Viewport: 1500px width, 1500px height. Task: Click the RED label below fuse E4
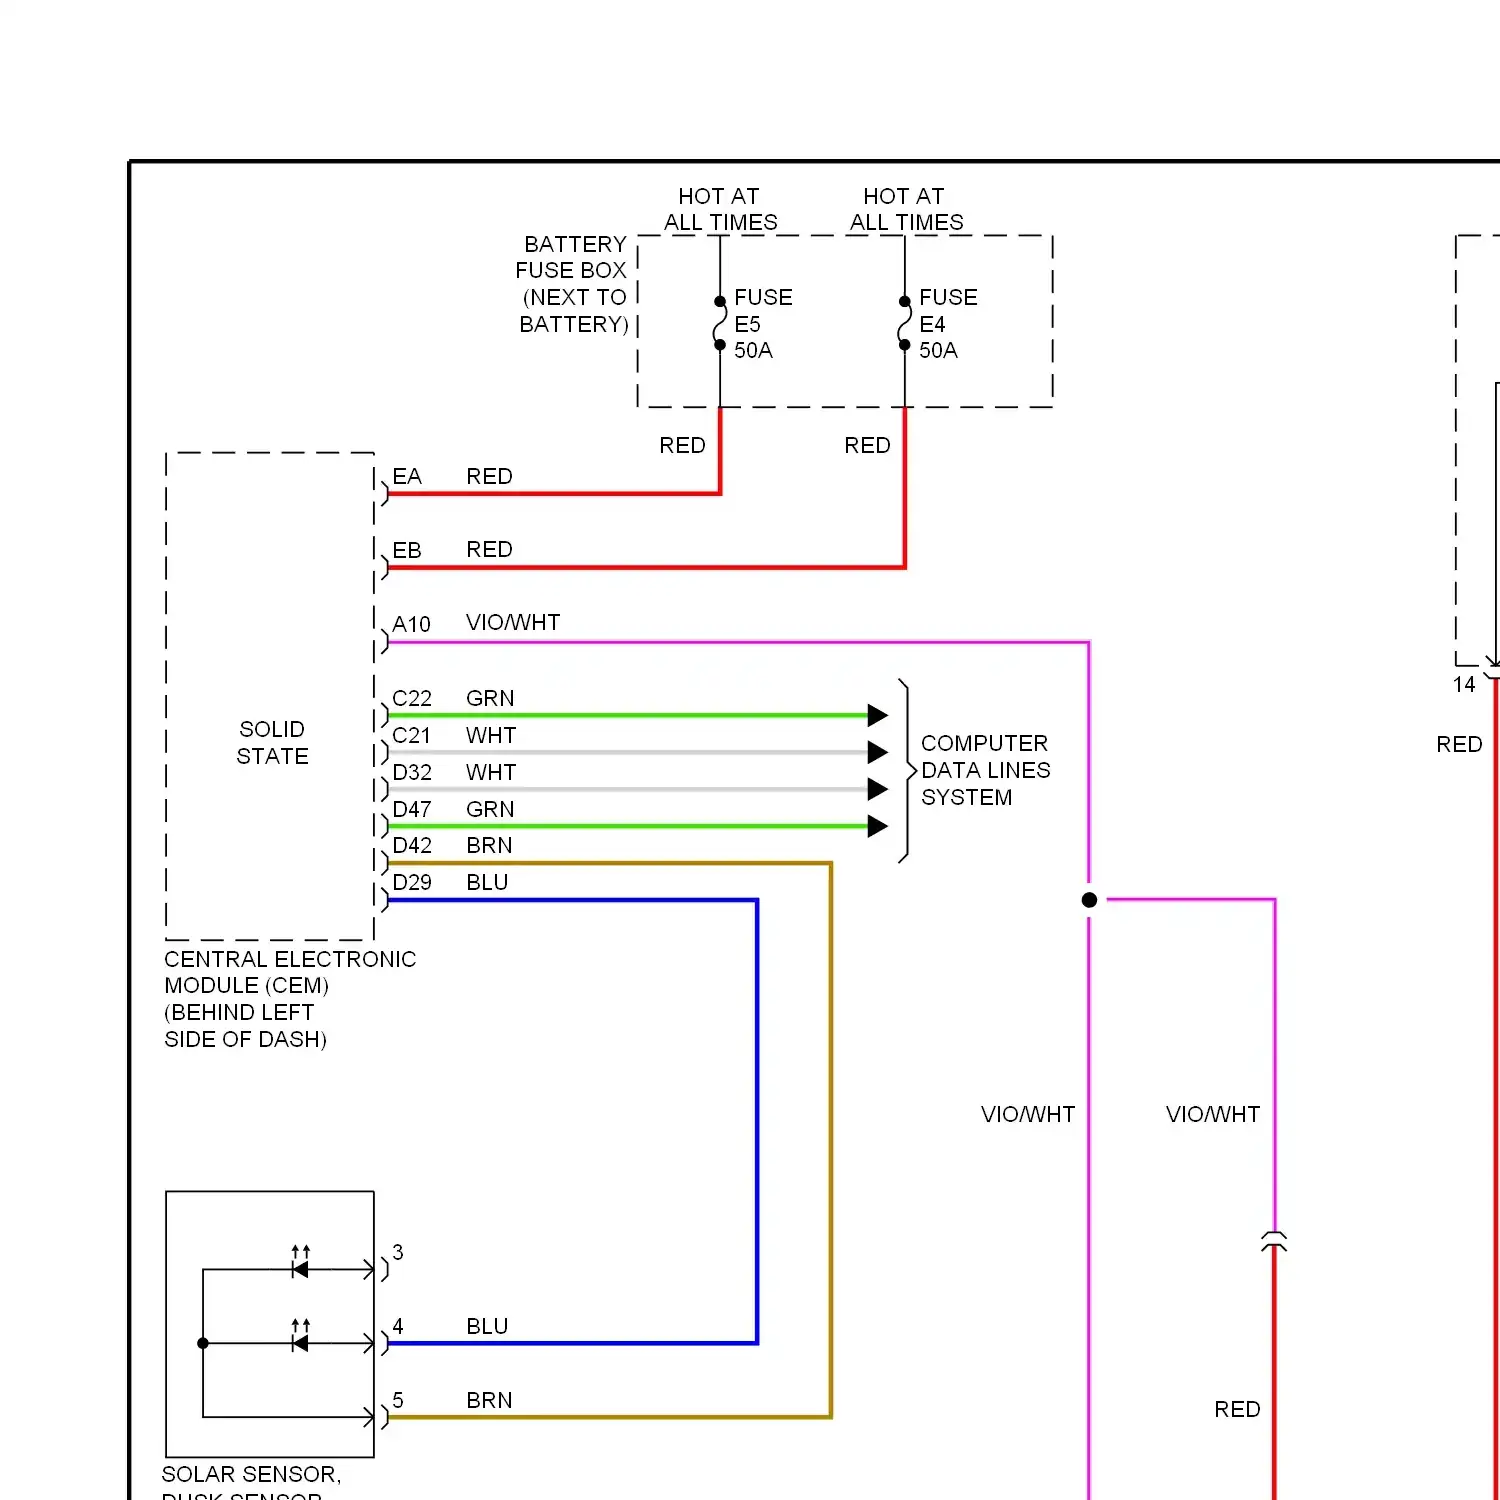(x=867, y=445)
